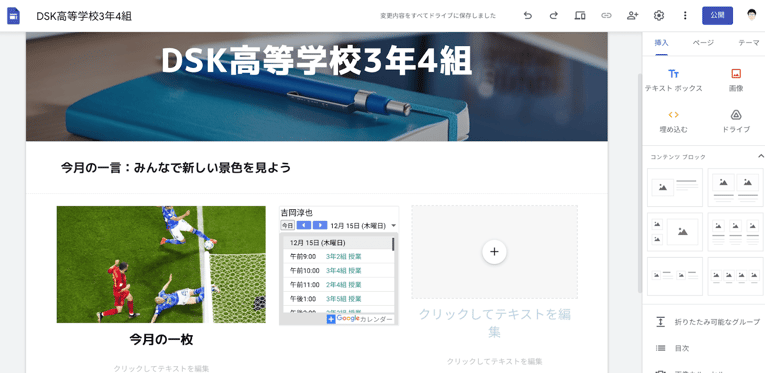Click the 今日 button in calendar
Viewport: 765px width, 373px height.
tap(287, 225)
